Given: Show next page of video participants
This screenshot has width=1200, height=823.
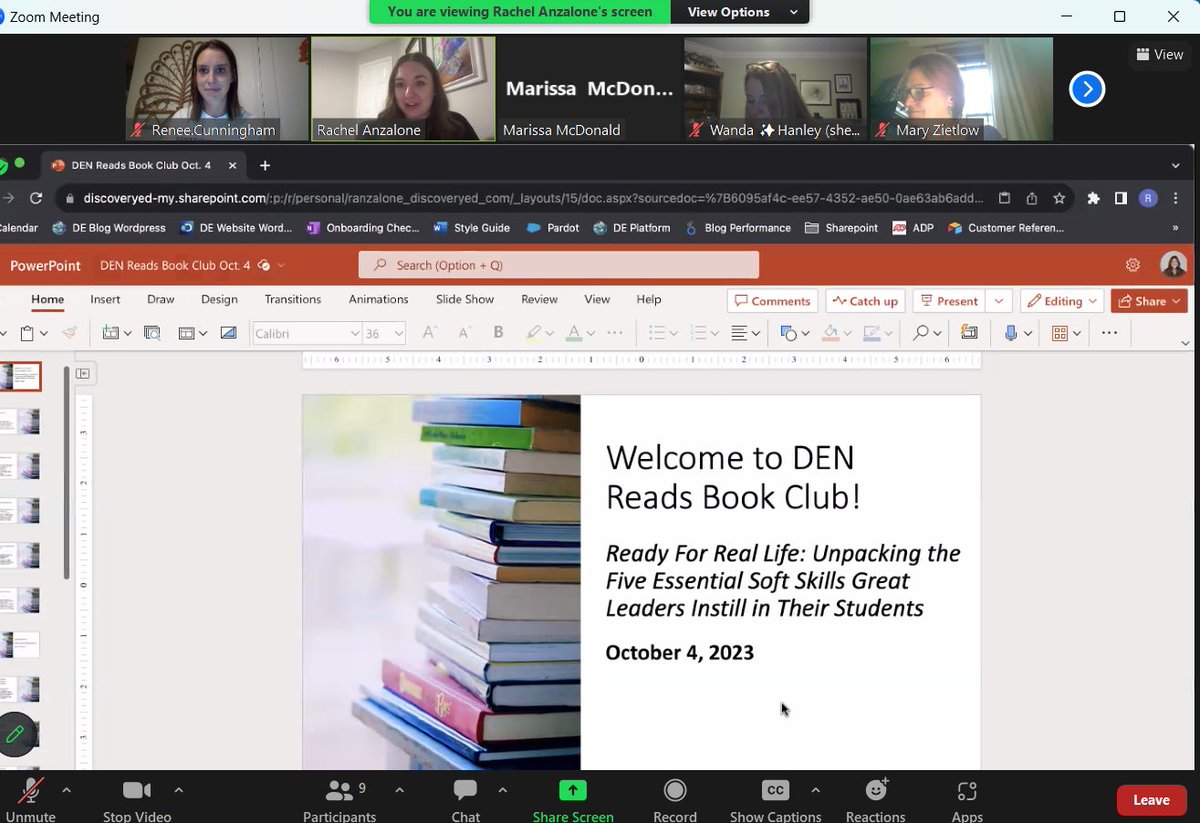Looking at the screenshot, I should click(1087, 90).
